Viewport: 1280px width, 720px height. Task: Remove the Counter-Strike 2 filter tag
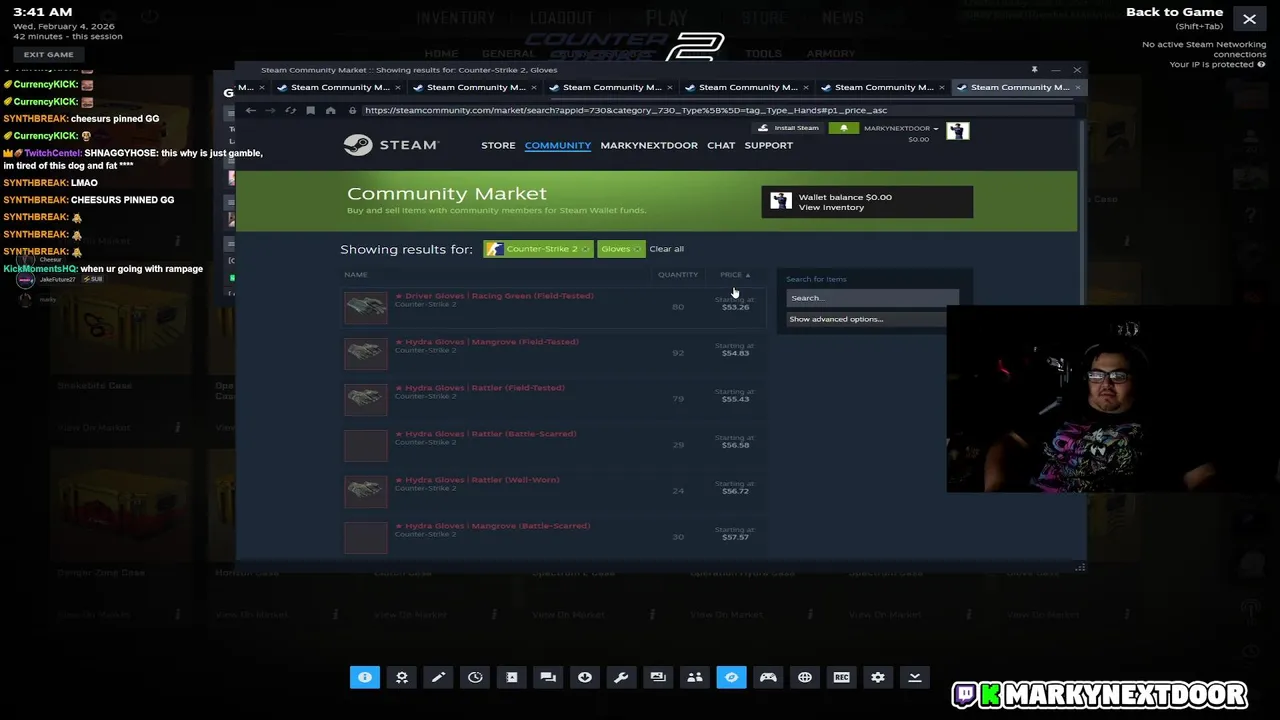[585, 249]
